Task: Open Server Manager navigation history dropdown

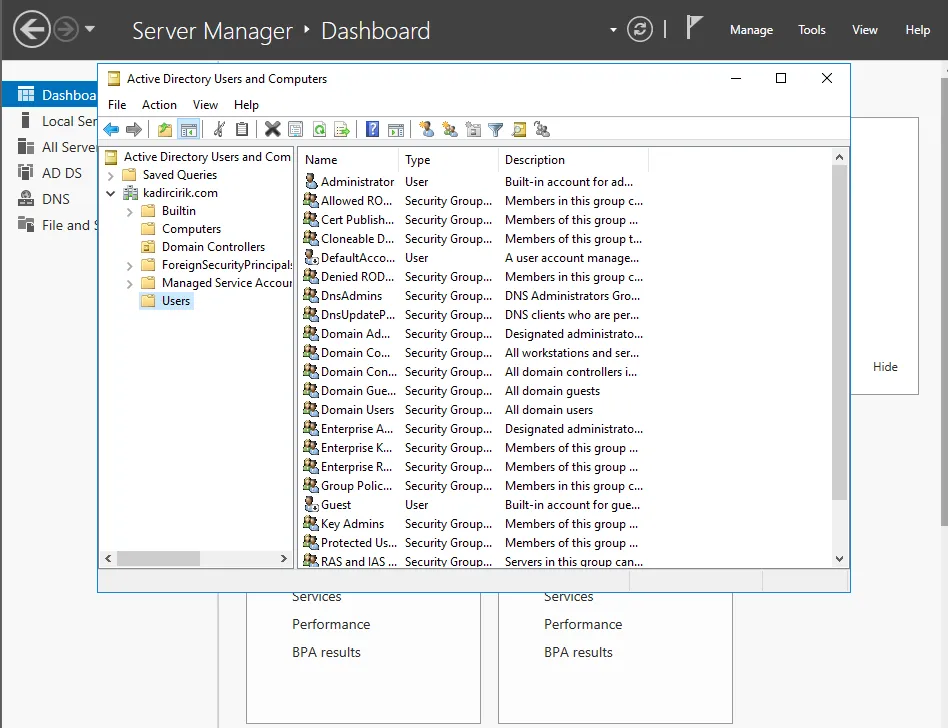Action: pyautogui.click(x=90, y=28)
